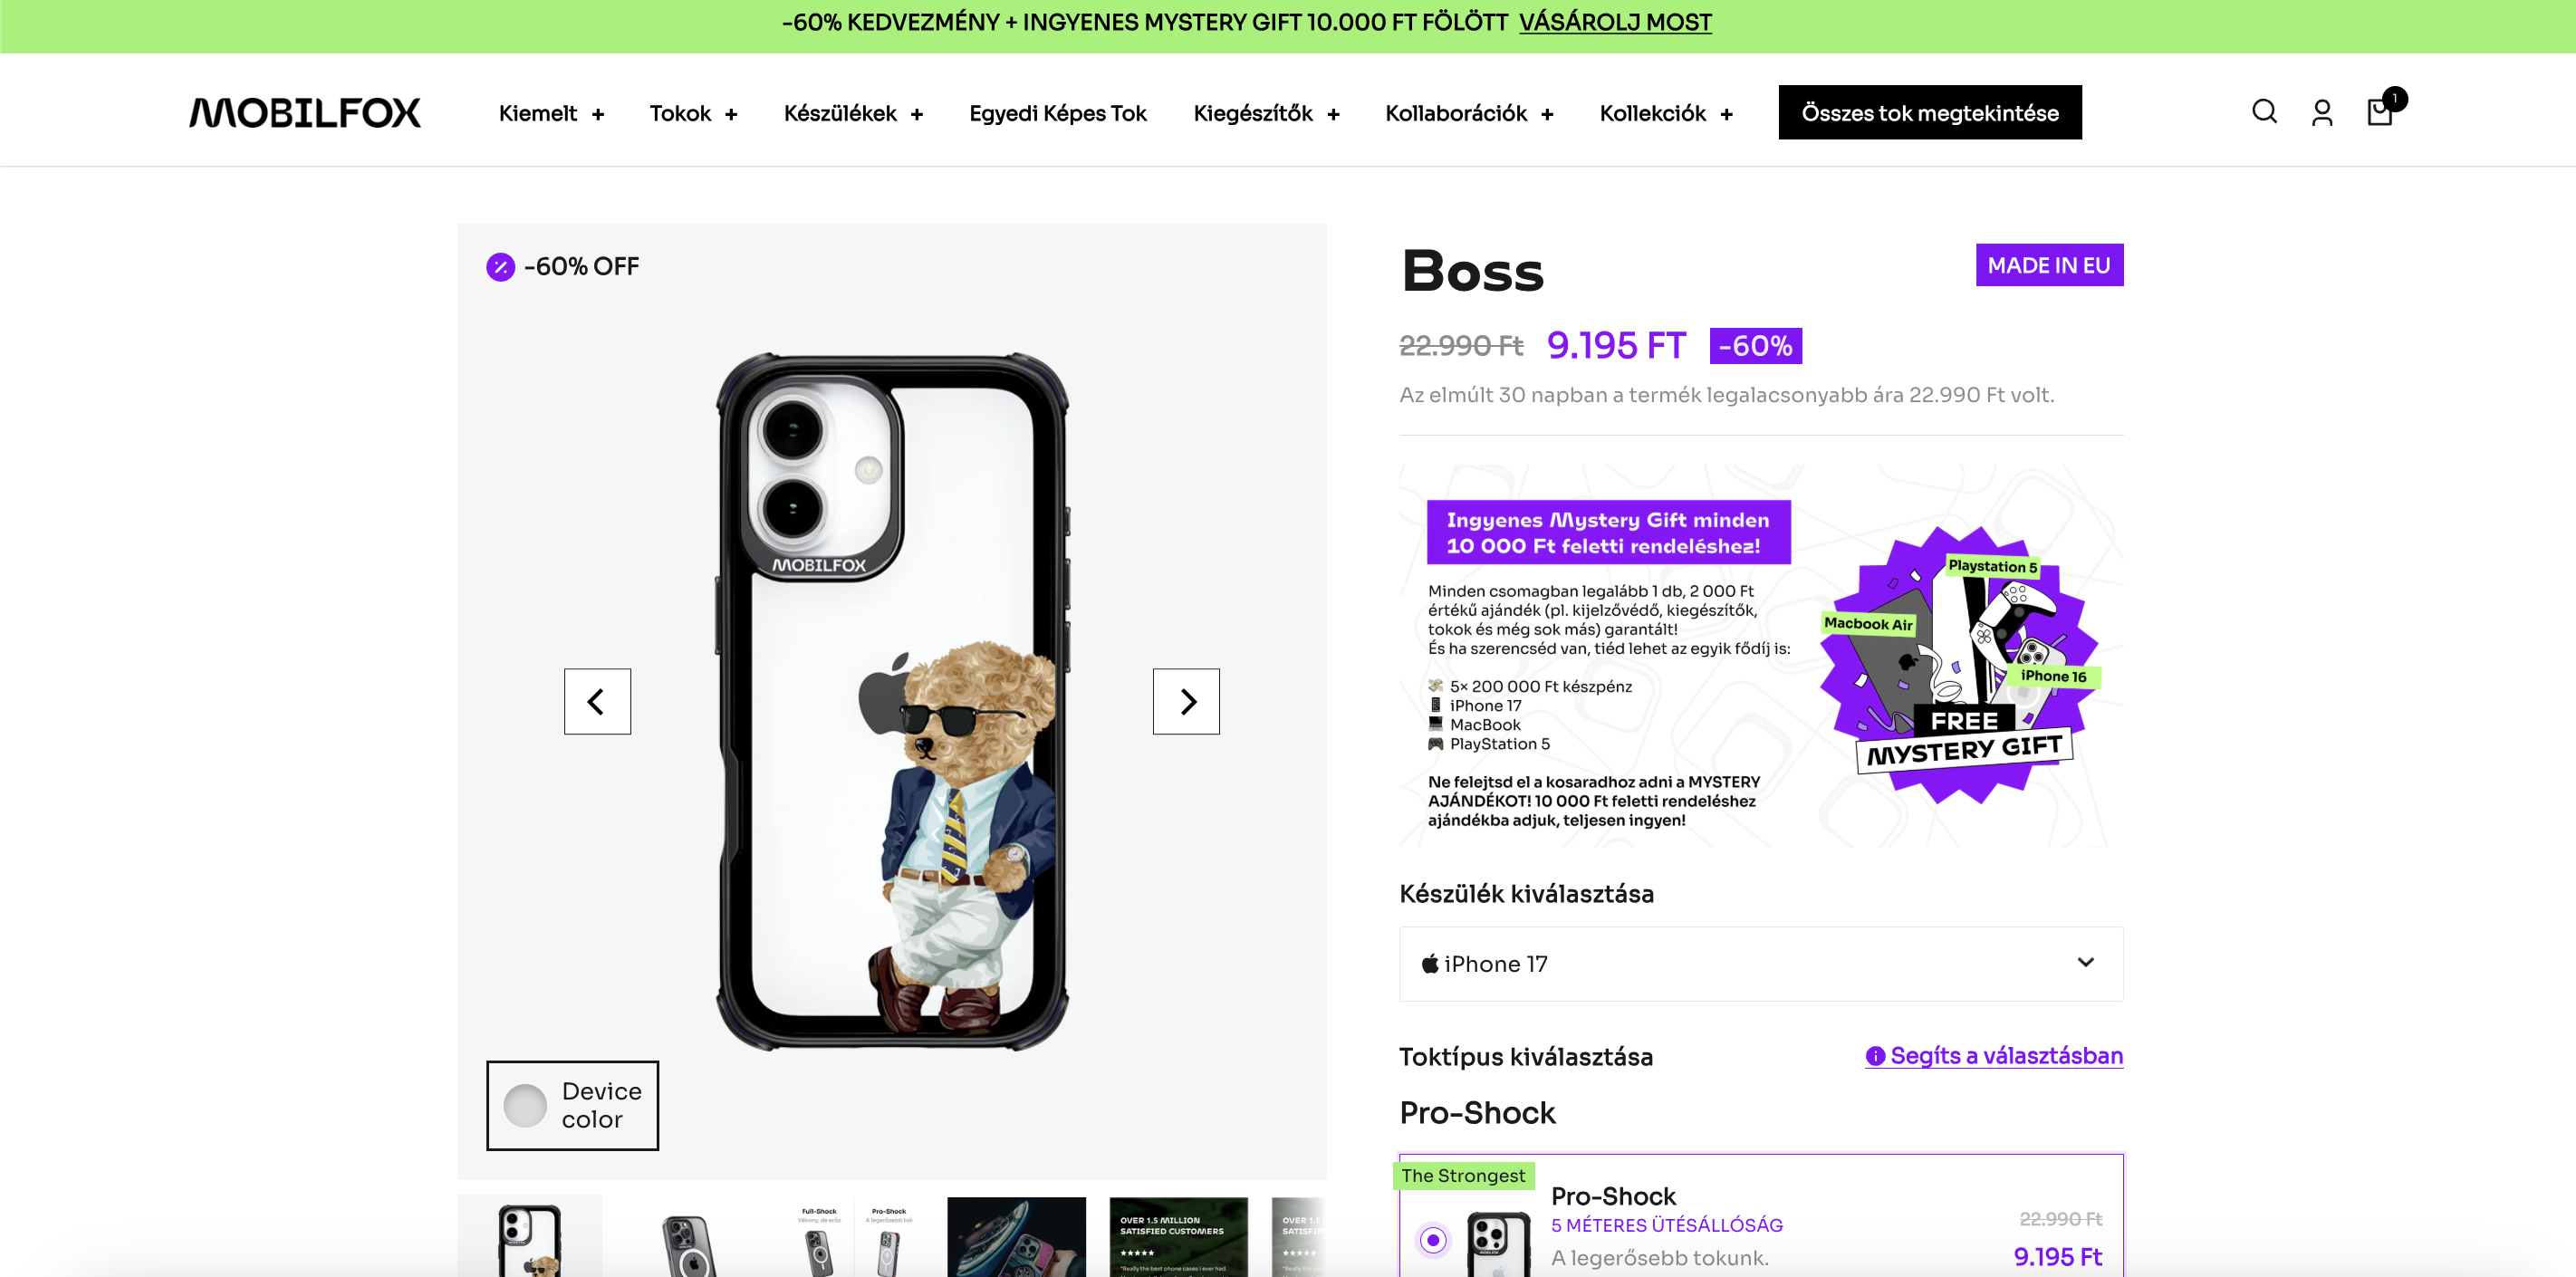Open the search magnifier icon
2576x1277 pixels.
click(2264, 112)
